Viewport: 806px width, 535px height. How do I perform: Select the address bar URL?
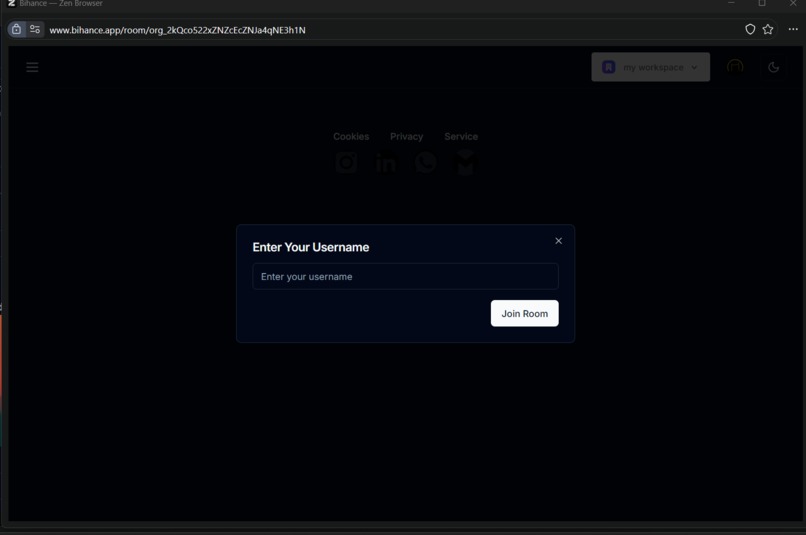tap(177, 30)
